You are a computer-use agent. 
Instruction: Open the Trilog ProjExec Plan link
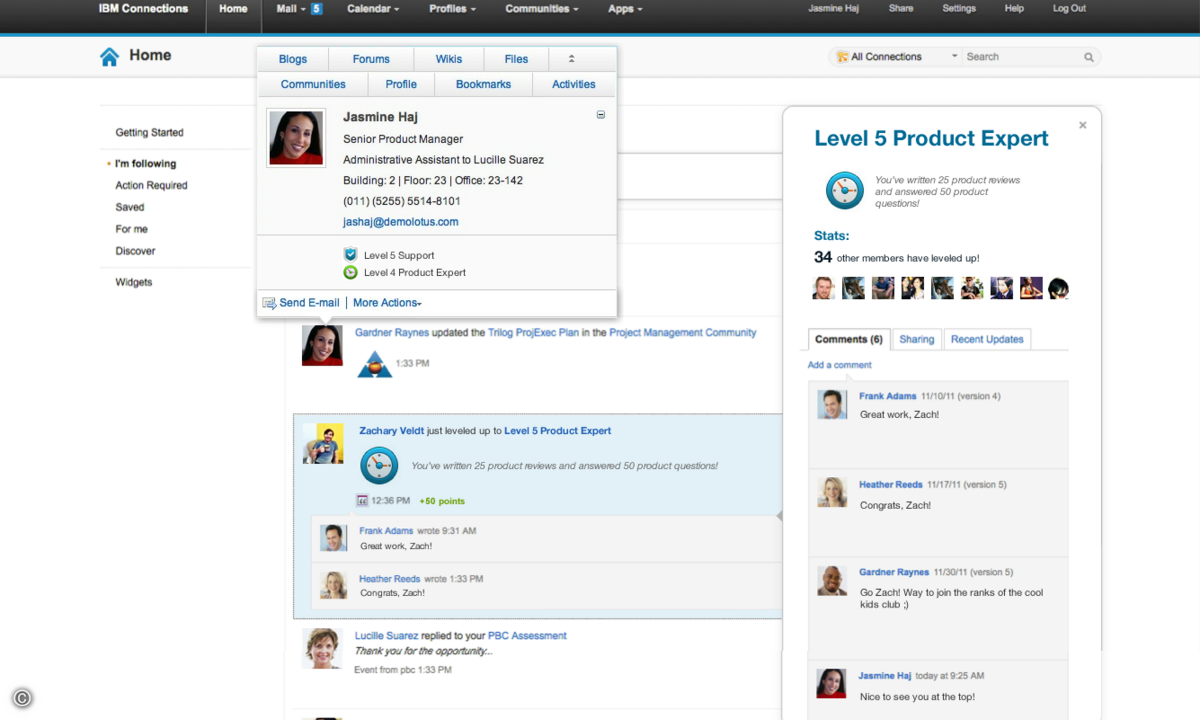click(533, 333)
